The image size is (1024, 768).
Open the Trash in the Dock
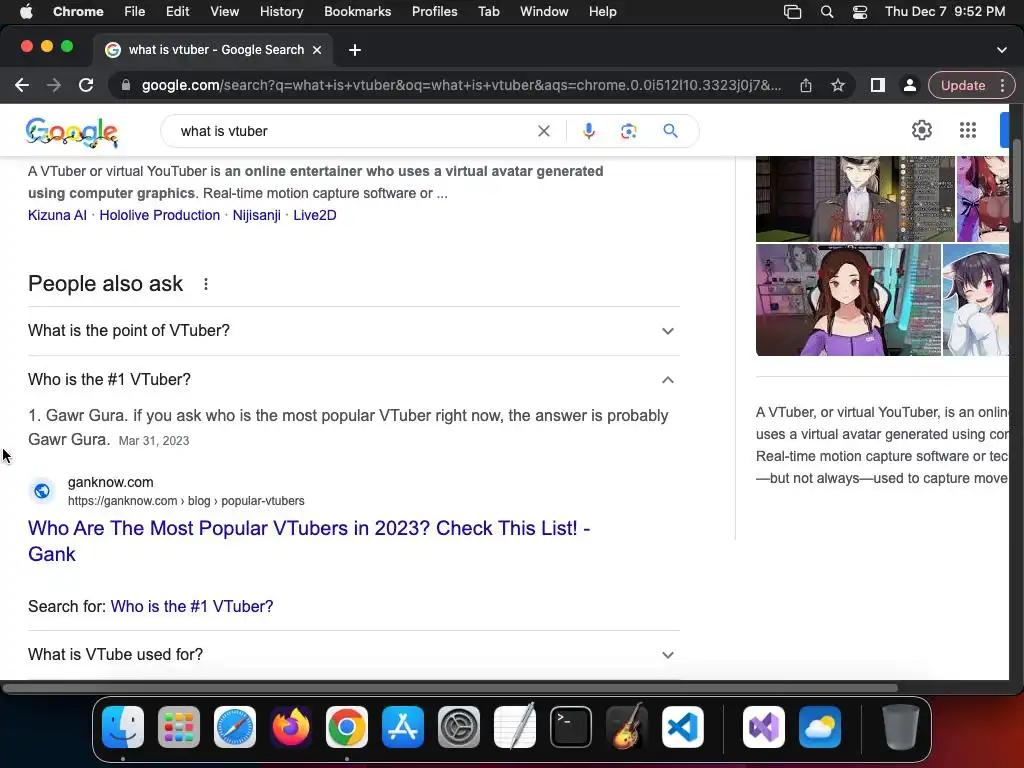(901, 727)
